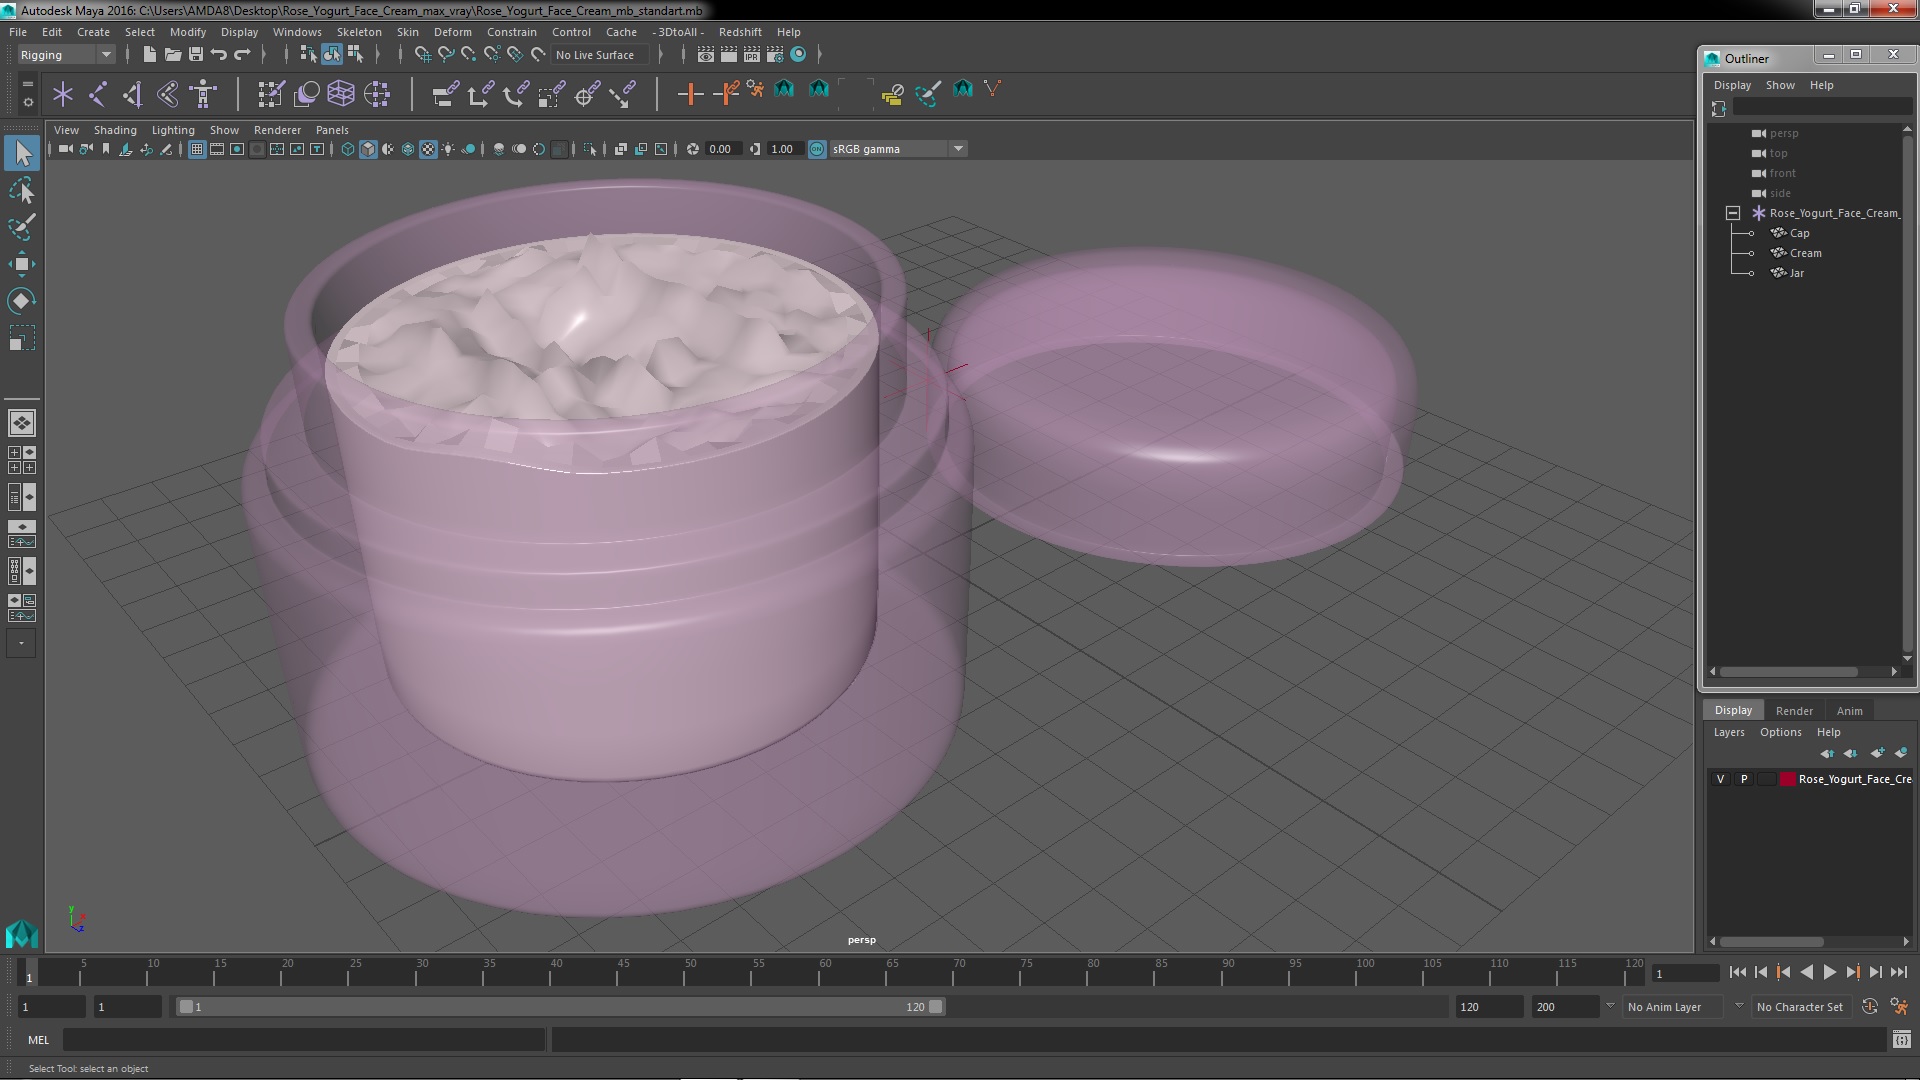Open the Render Settings clapperboard icon
This screenshot has width=1920, height=1080.
point(774,55)
